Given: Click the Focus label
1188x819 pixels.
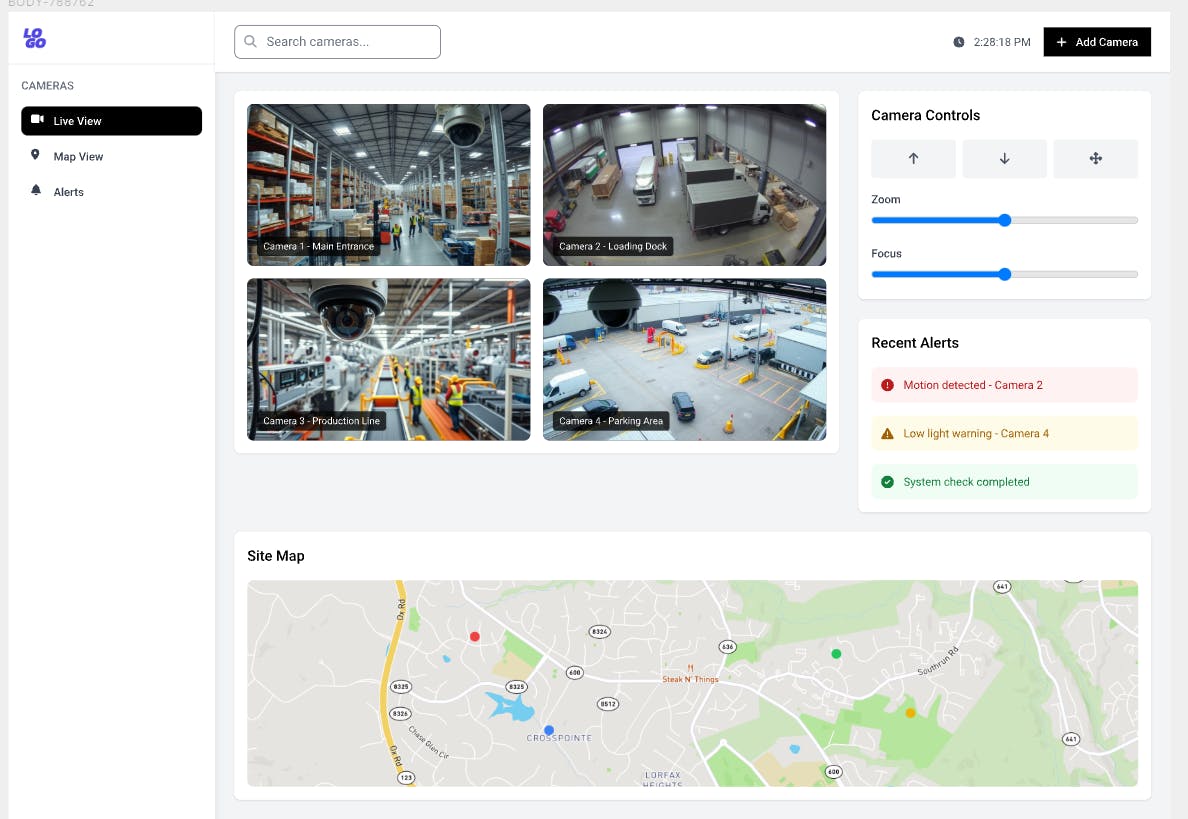Looking at the screenshot, I should (886, 253).
